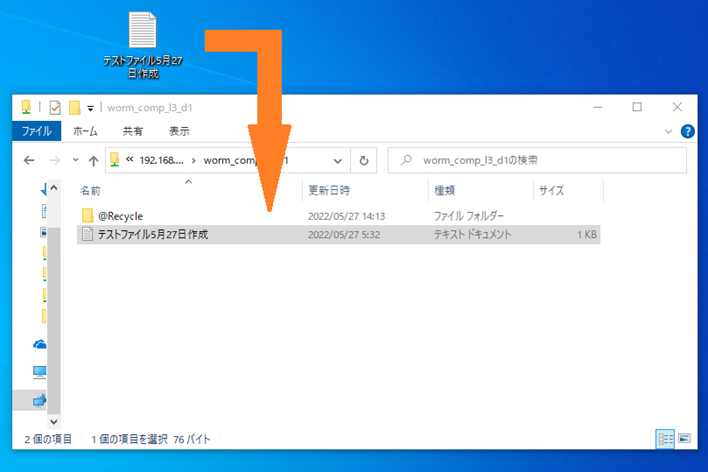The width and height of the screenshot is (708, 472).
Task: Switch to details view layout
Action: [x=665, y=439]
